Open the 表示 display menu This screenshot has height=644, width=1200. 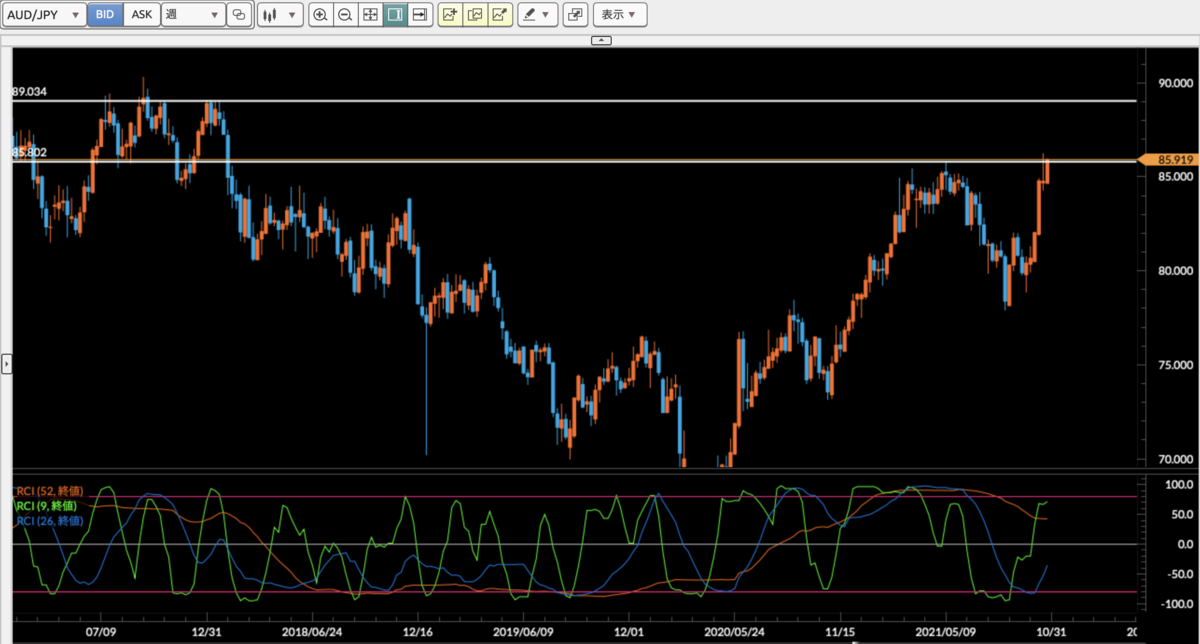(620, 14)
